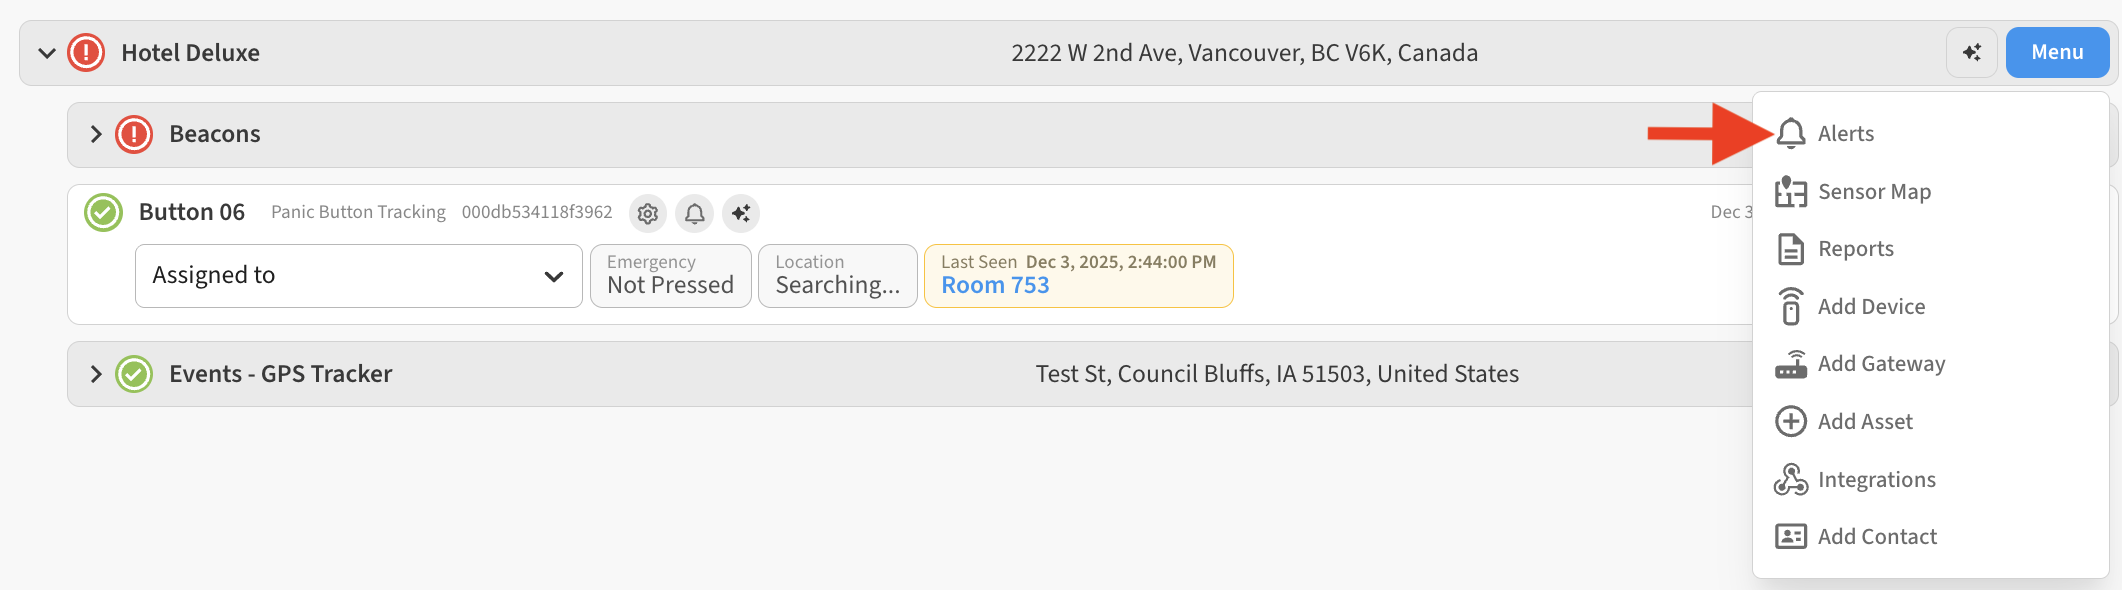Screen dimensions: 2122x590
Task: Click the Button 06 settings gear icon
Action: (648, 213)
